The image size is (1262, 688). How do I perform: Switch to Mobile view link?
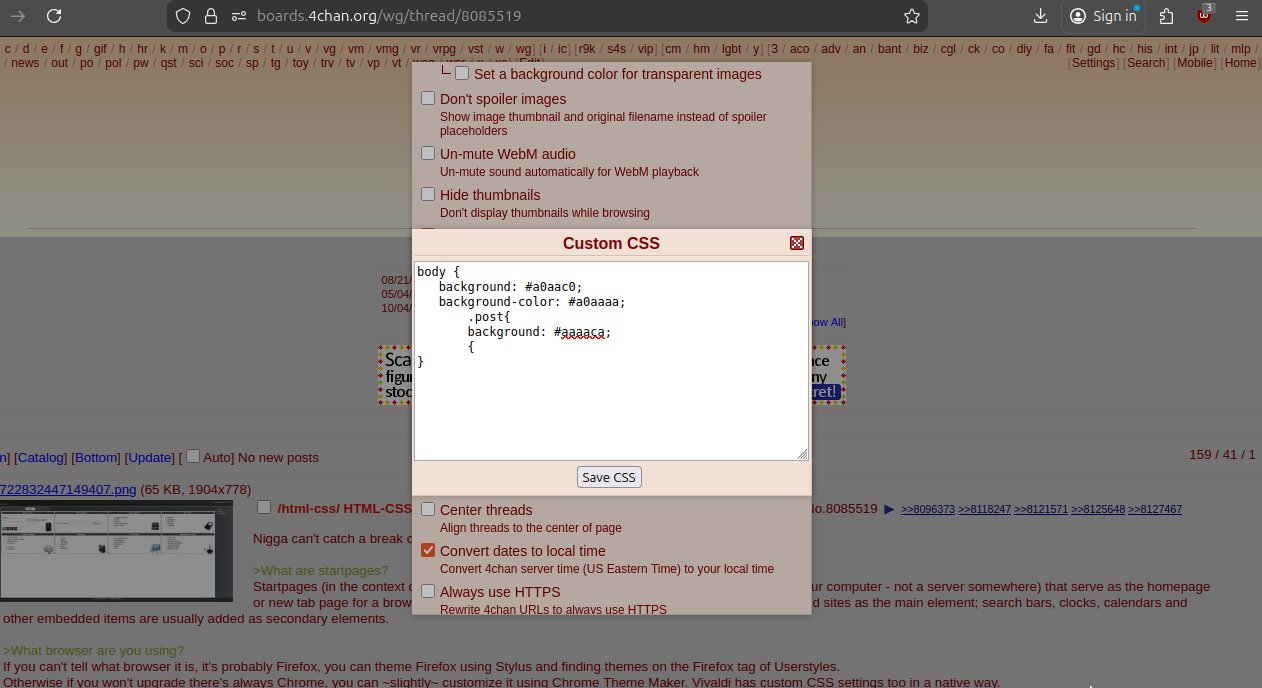tap(1194, 62)
